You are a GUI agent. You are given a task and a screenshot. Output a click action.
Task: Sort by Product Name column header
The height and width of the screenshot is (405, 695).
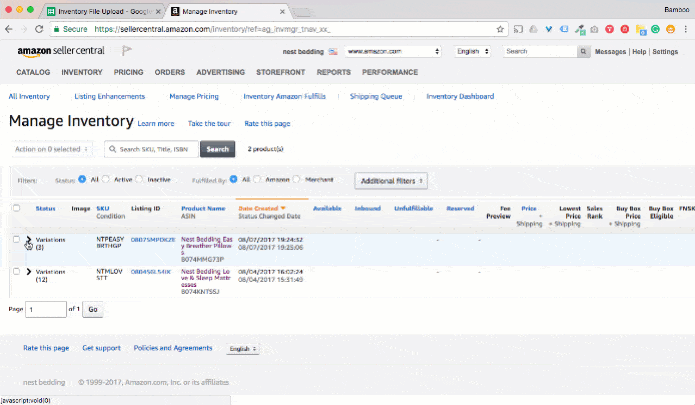pos(203,208)
